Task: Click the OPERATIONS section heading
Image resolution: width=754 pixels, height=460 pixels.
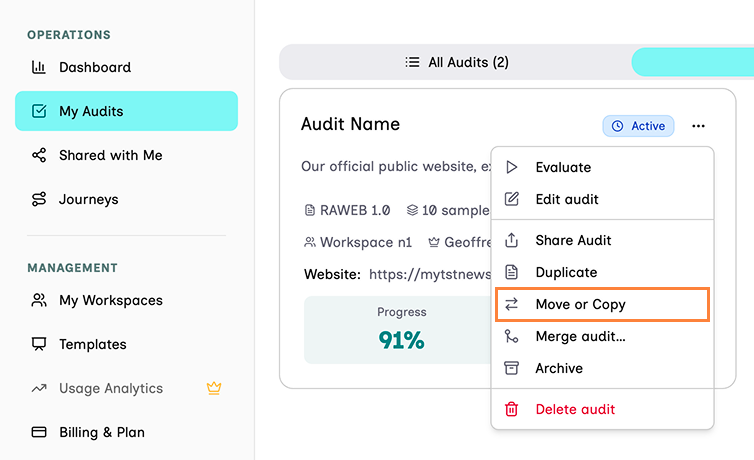Action: 69,35
